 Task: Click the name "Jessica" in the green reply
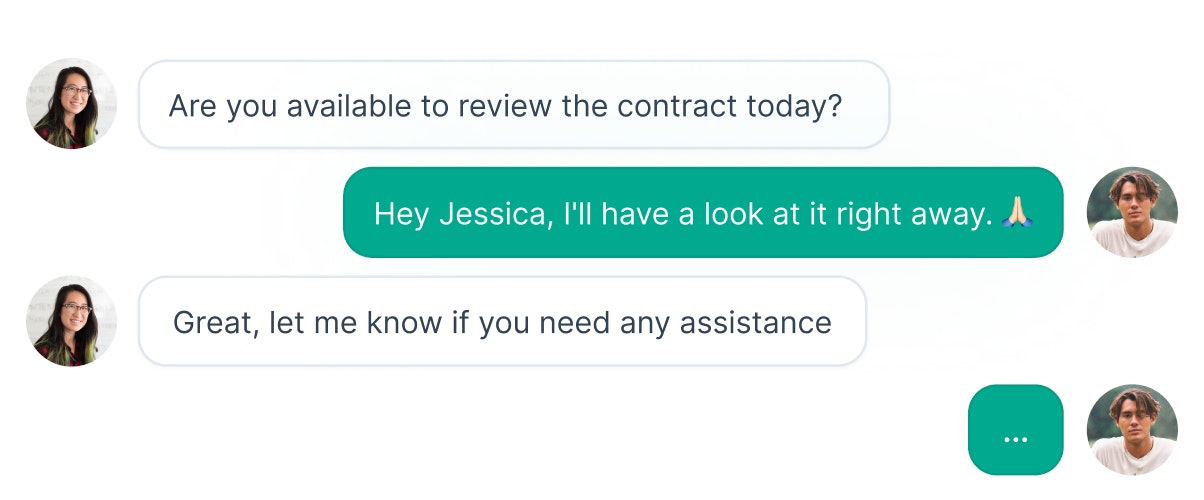point(495,213)
